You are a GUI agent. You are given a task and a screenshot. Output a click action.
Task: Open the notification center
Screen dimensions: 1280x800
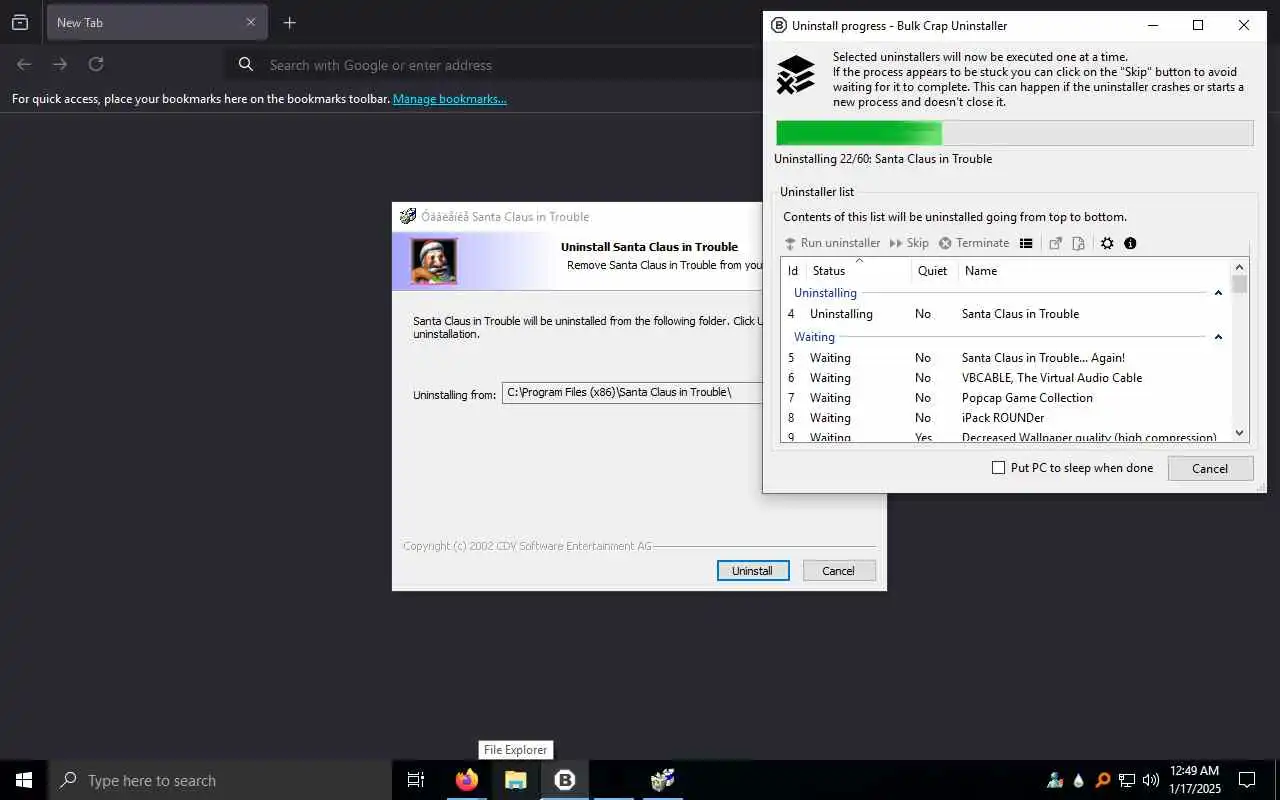1247,780
